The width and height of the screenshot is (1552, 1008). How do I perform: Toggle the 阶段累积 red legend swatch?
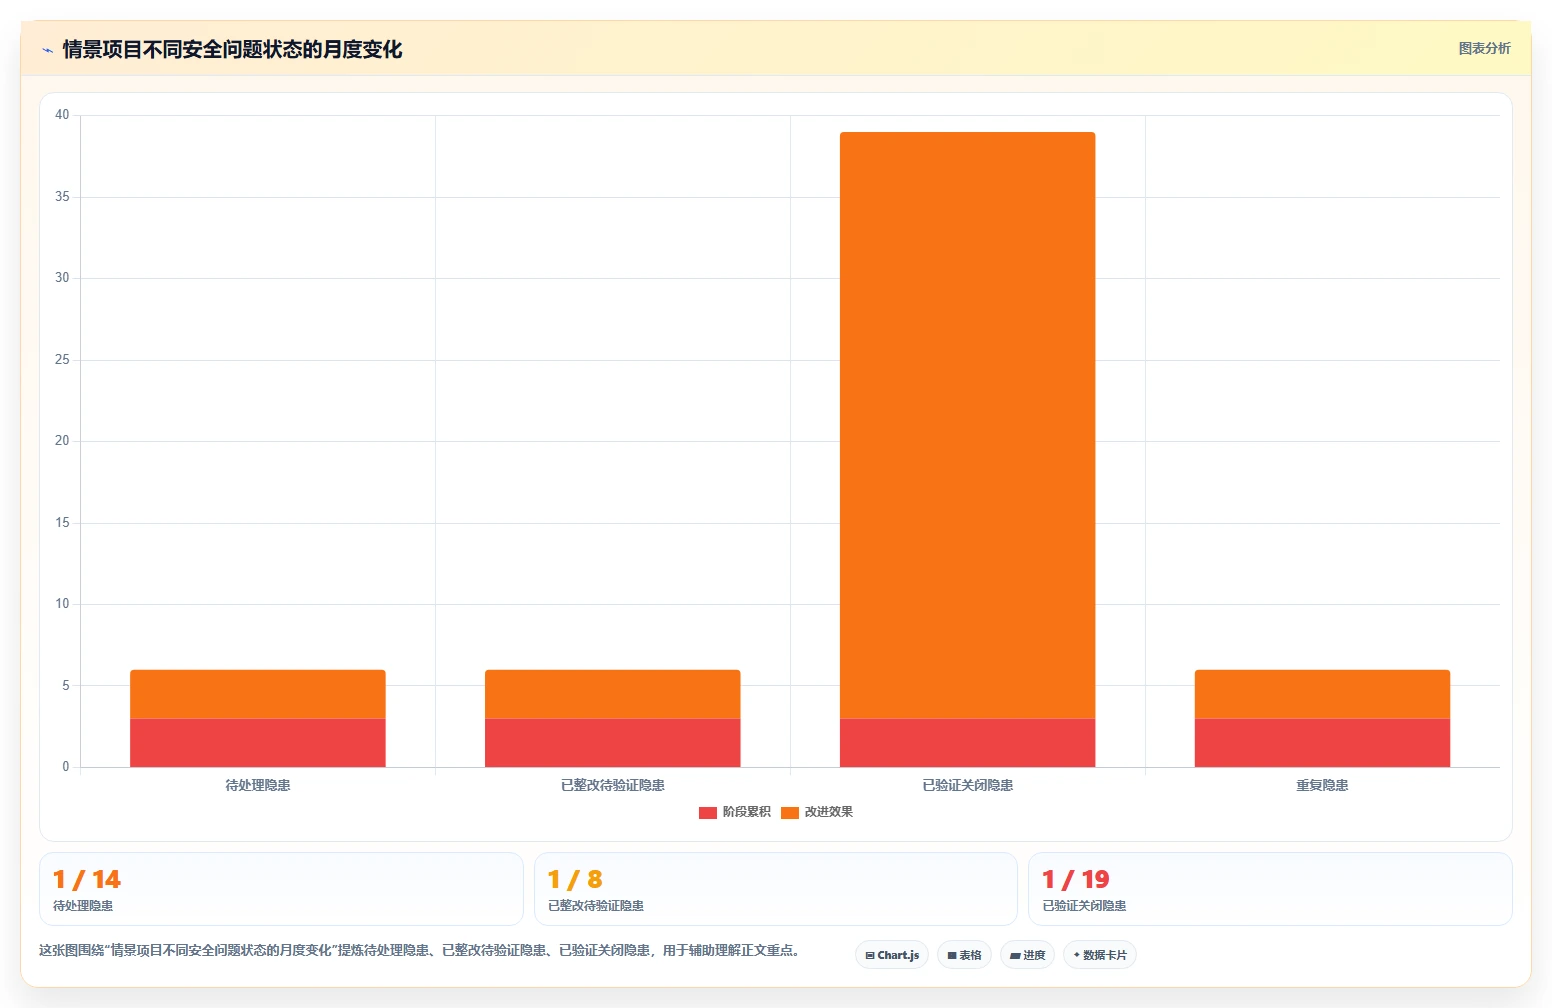pos(708,812)
